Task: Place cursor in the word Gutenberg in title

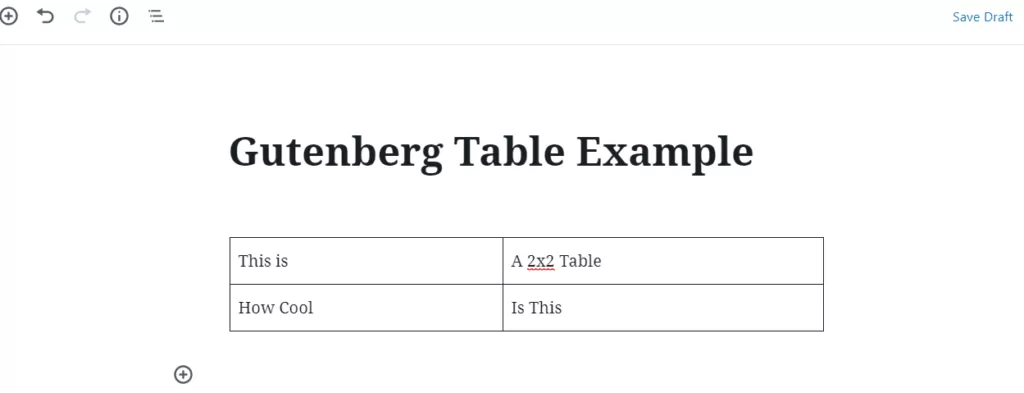Action: tap(336, 154)
